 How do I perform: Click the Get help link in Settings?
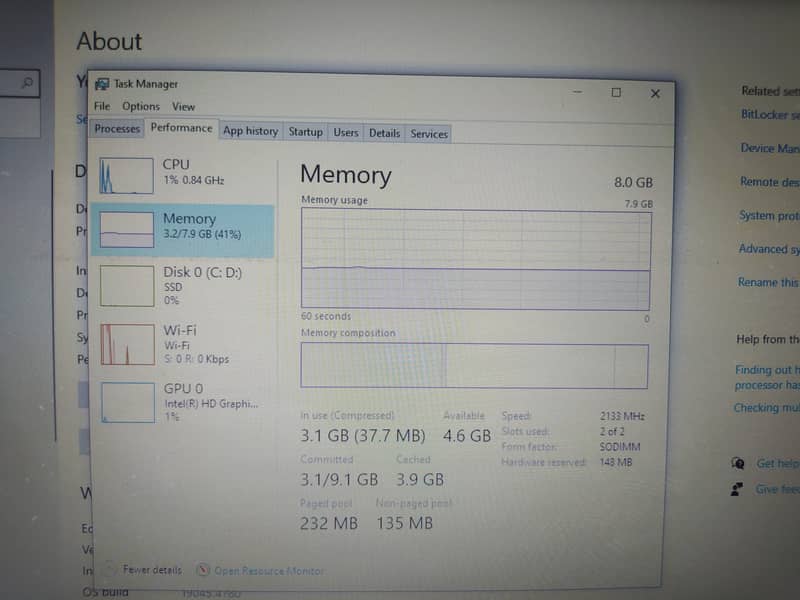click(778, 463)
